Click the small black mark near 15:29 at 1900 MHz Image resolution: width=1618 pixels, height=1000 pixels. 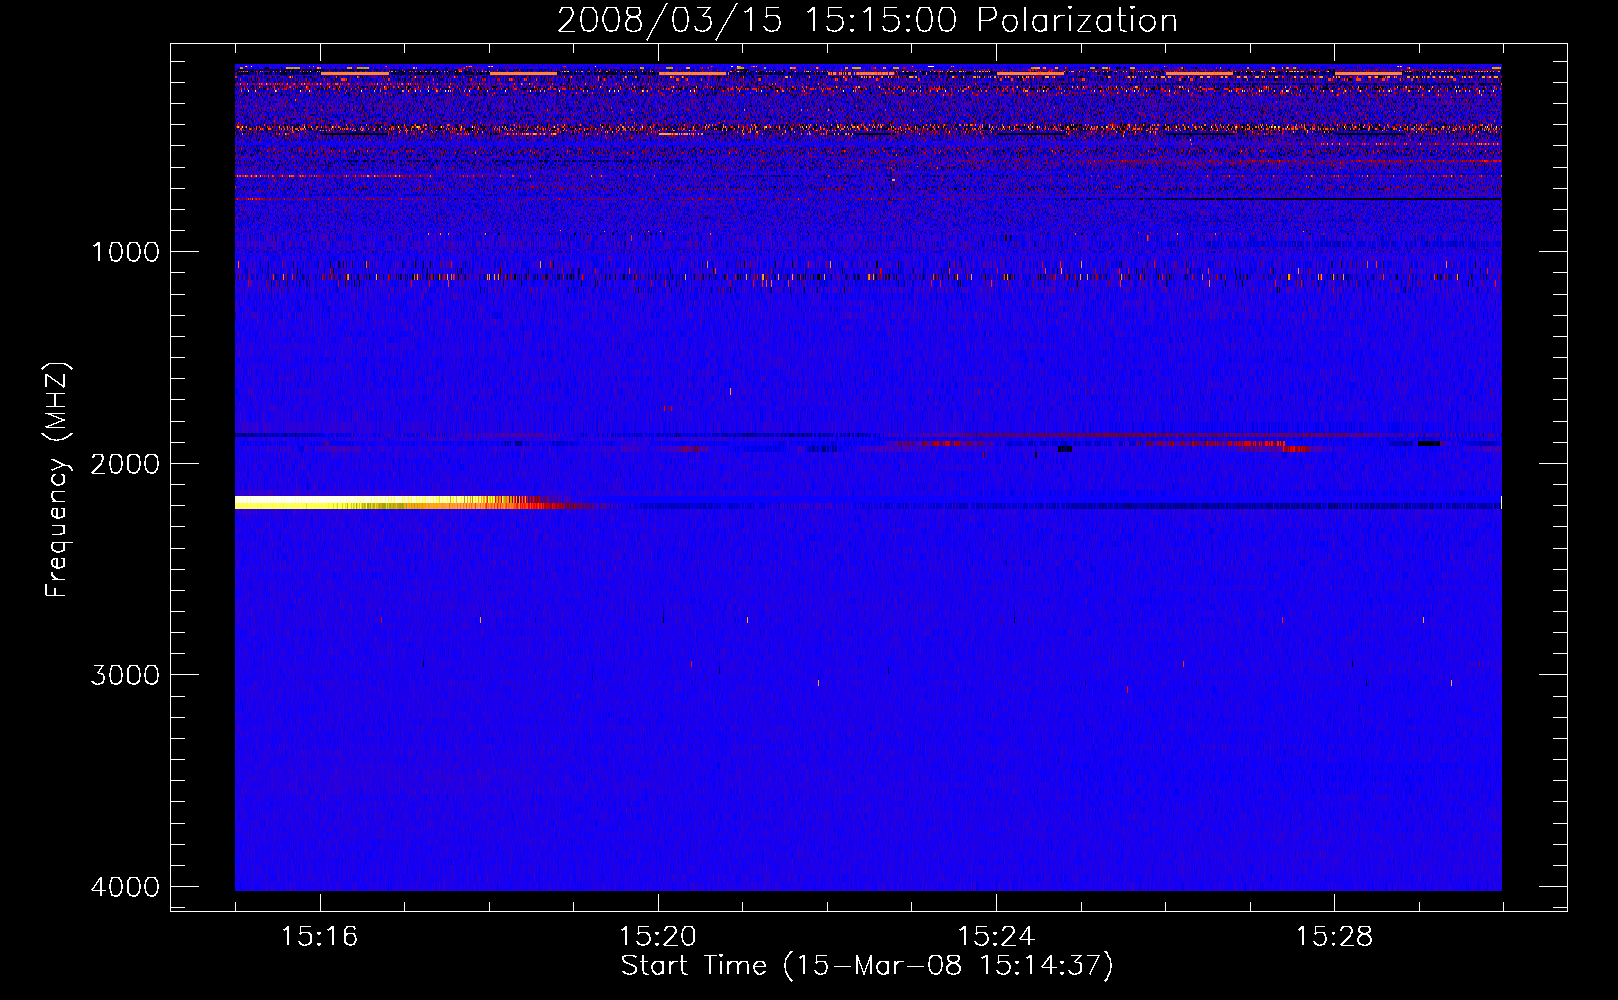pyautogui.click(x=1428, y=443)
